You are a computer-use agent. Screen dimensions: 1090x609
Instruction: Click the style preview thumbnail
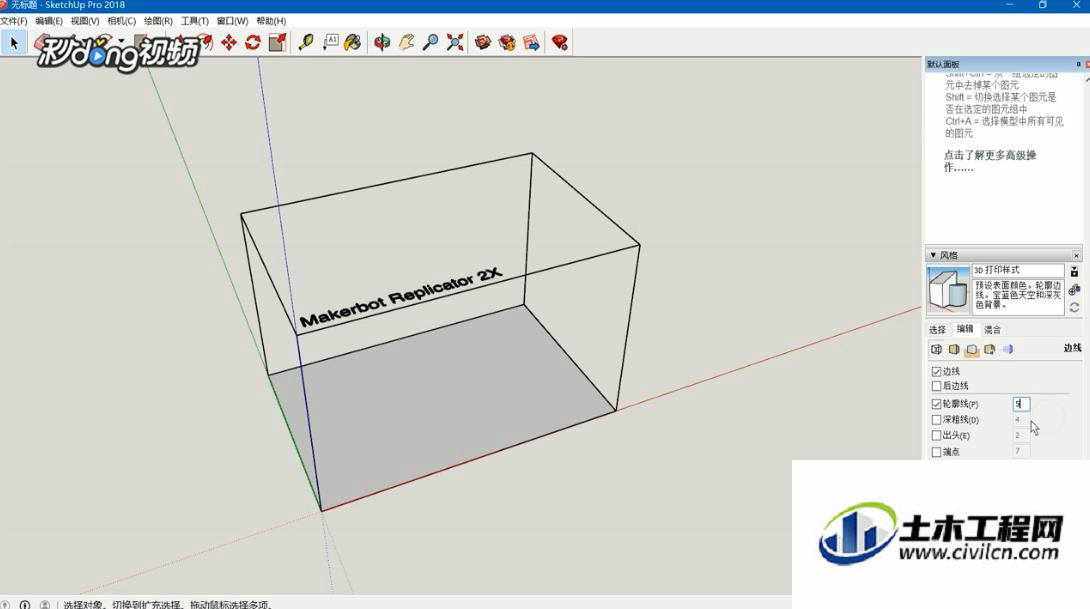pos(948,289)
